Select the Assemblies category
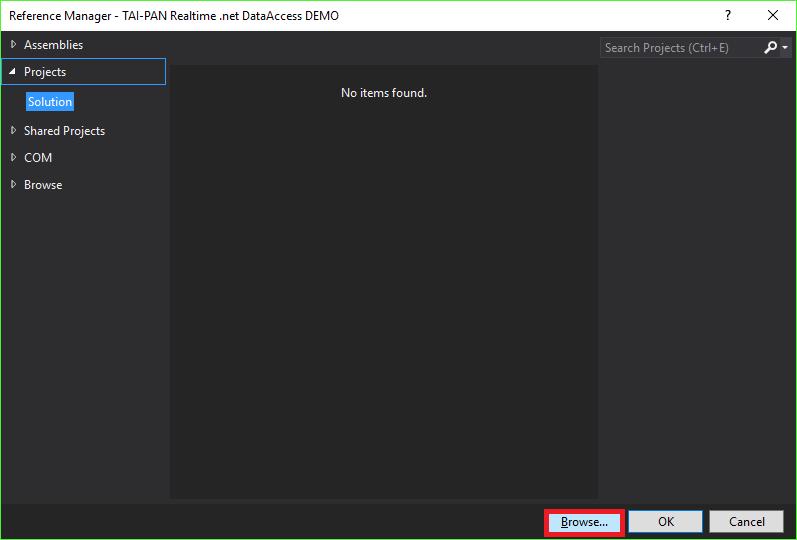Screen dimensions: 797x540 point(53,45)
